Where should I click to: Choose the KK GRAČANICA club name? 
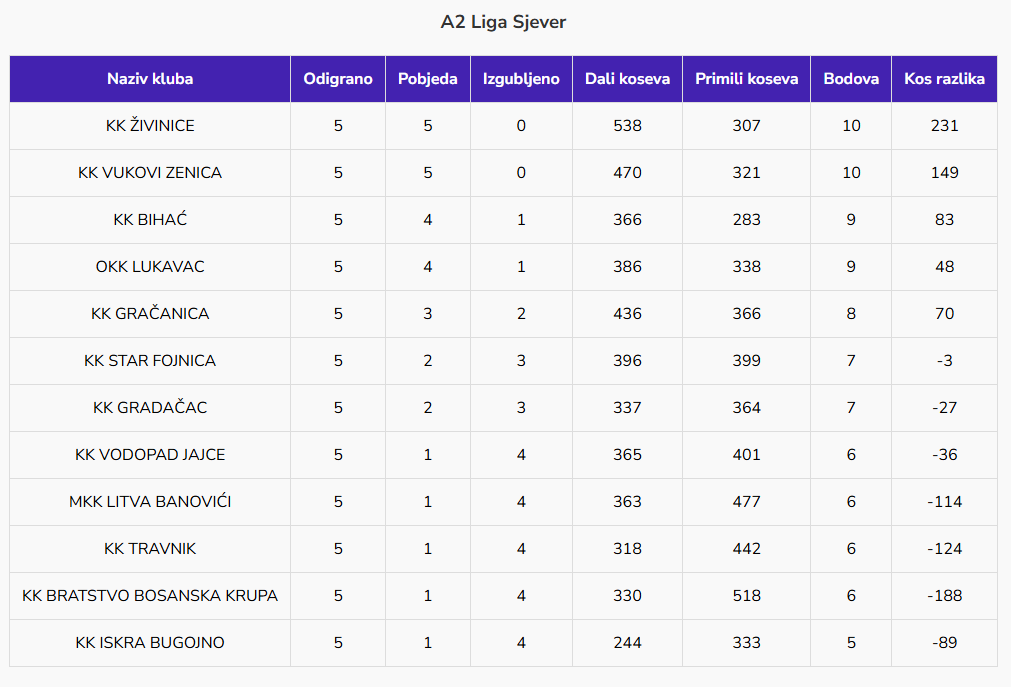[150, 314]
